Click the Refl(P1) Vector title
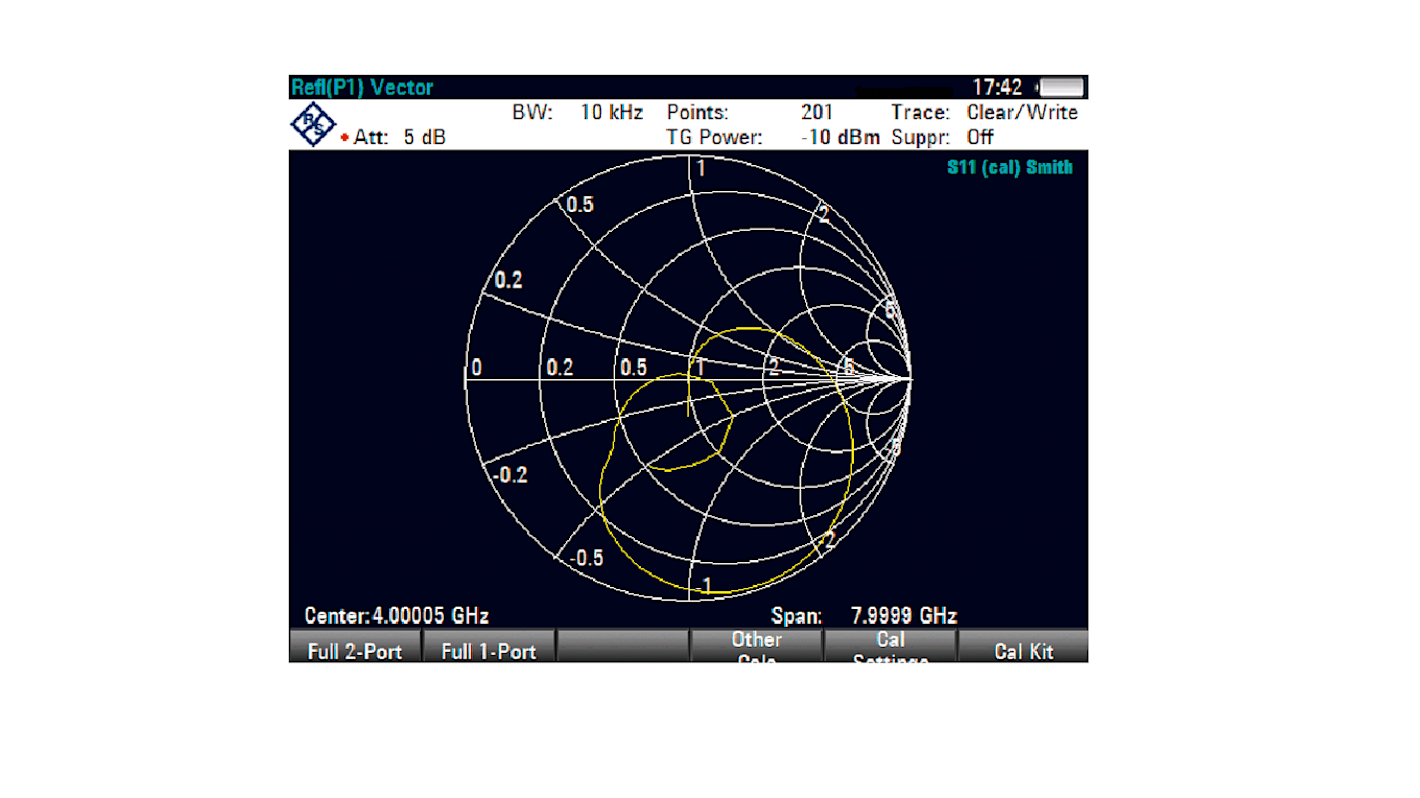Screen dimensions: 1420x798 point(362,87)
